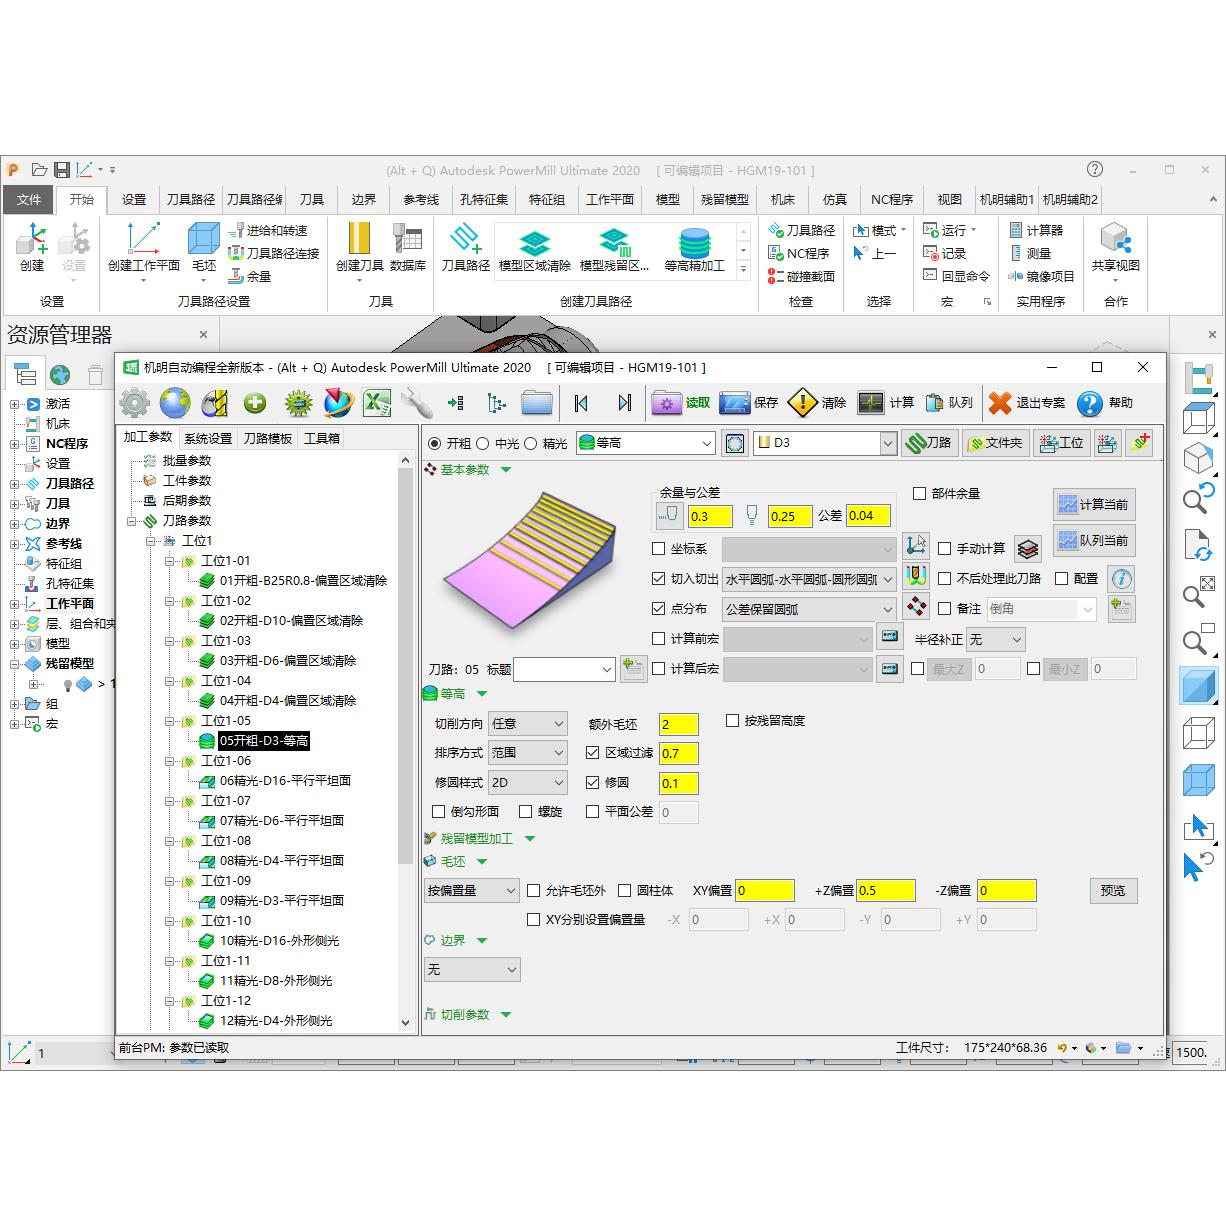Switch to the 系统设置 tab
Image resolution: width=1226 pixels, height=1226 pixels.
(x=208, y=439)
